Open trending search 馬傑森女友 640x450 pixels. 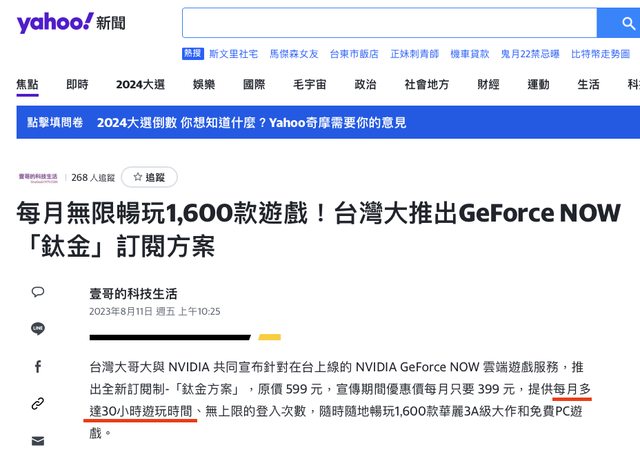(294, 54)
